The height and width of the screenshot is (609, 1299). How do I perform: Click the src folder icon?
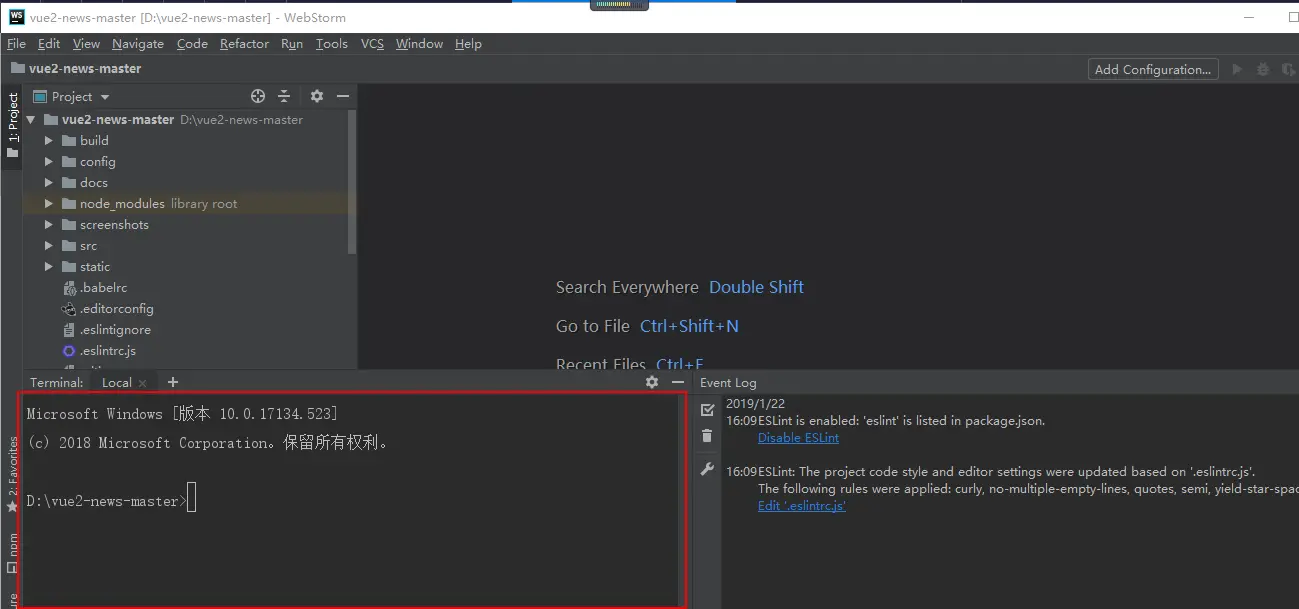[x=69, y=245]
